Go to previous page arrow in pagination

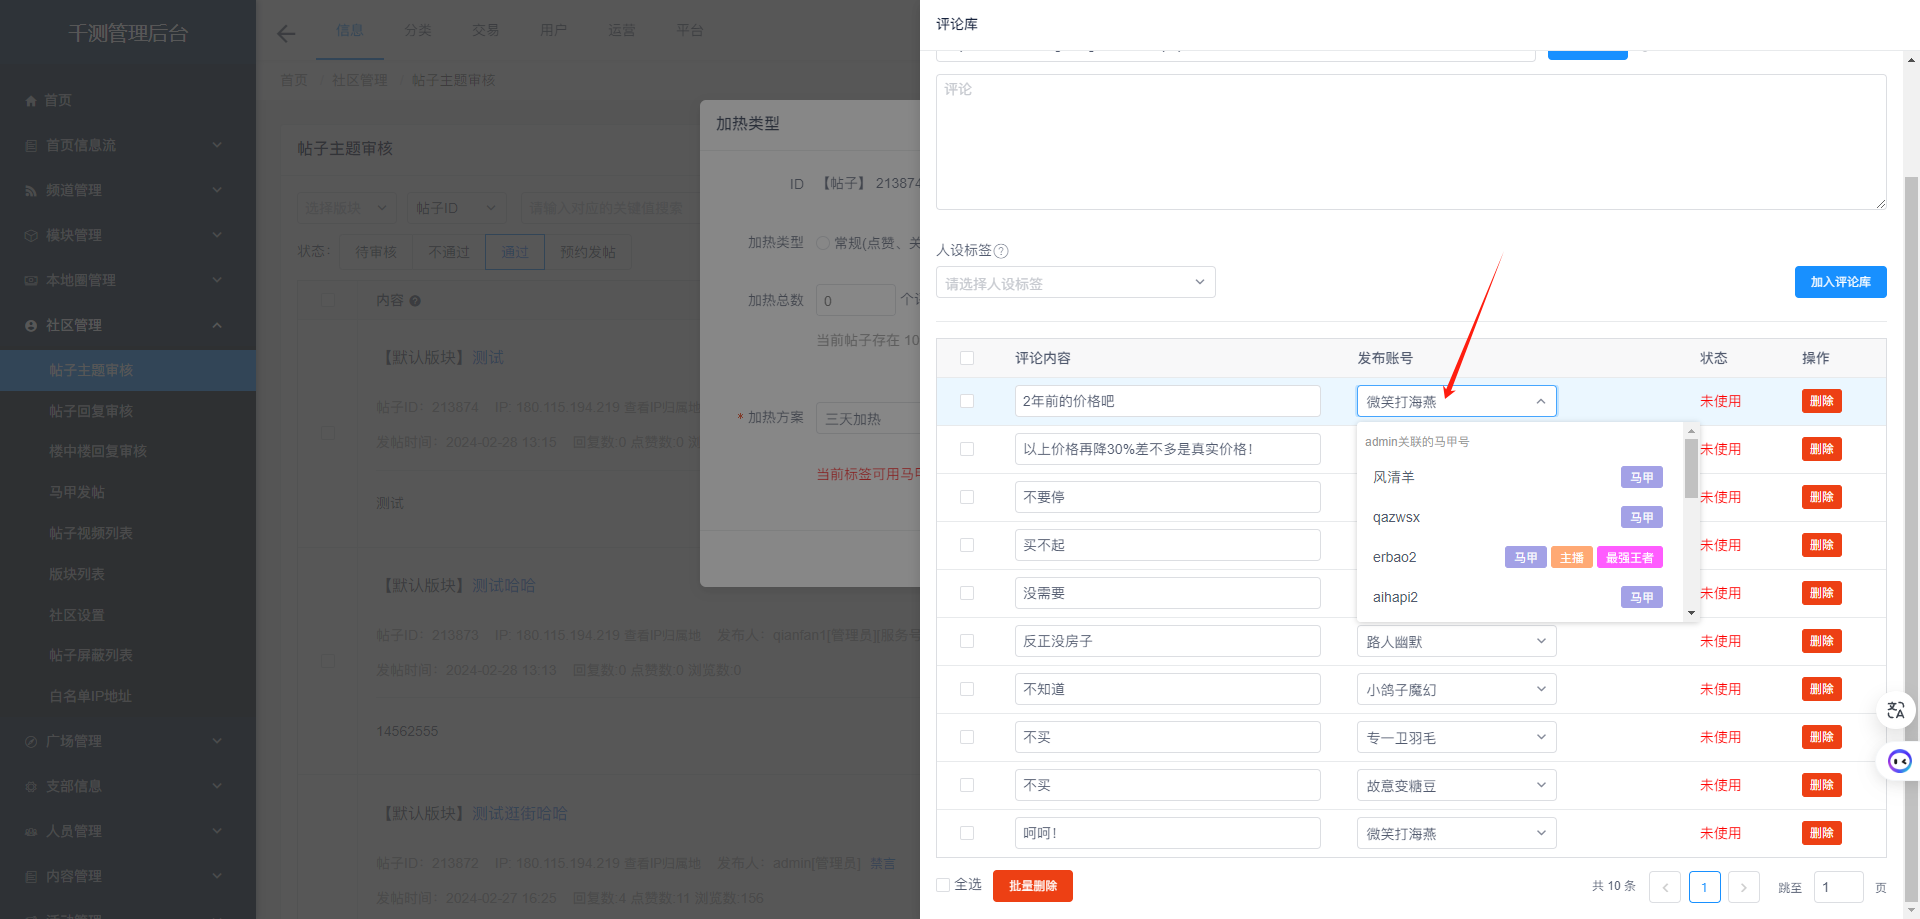(x=1665, y=887)
